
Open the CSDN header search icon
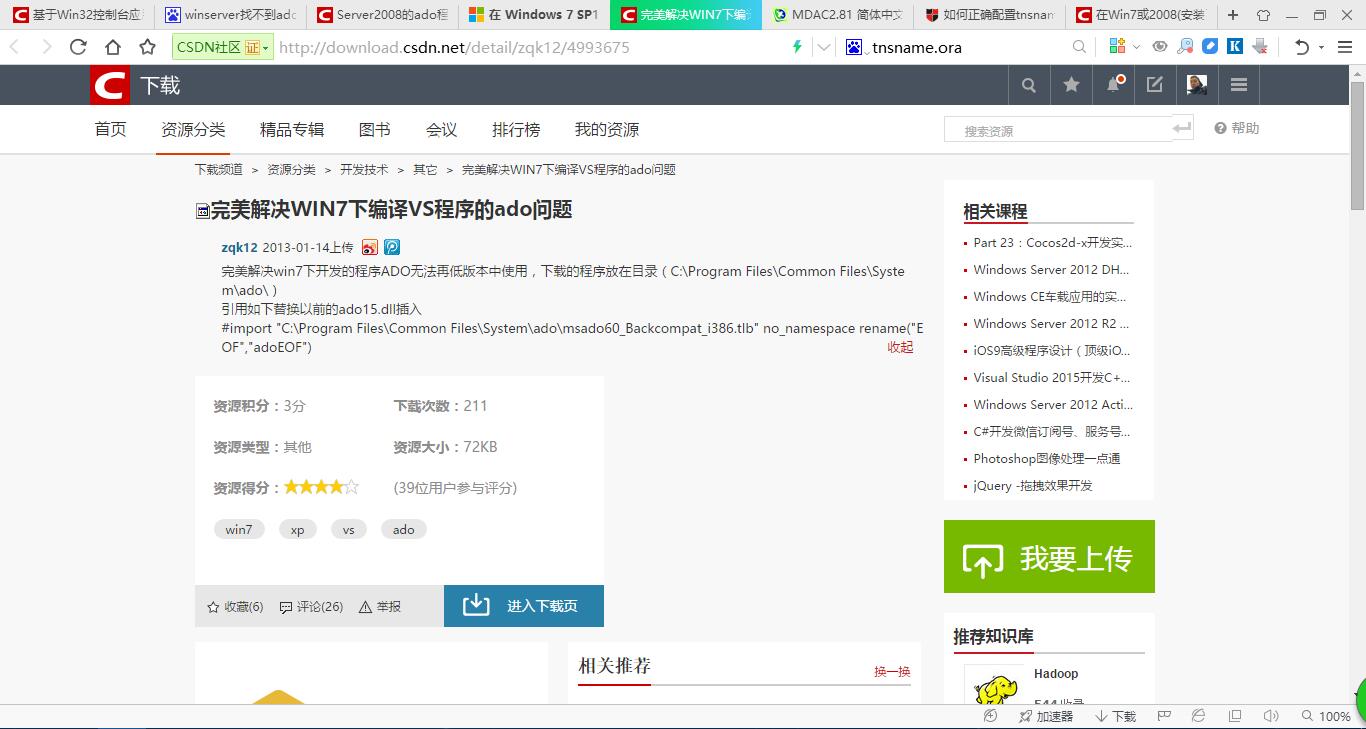(x=1028, y=85)
